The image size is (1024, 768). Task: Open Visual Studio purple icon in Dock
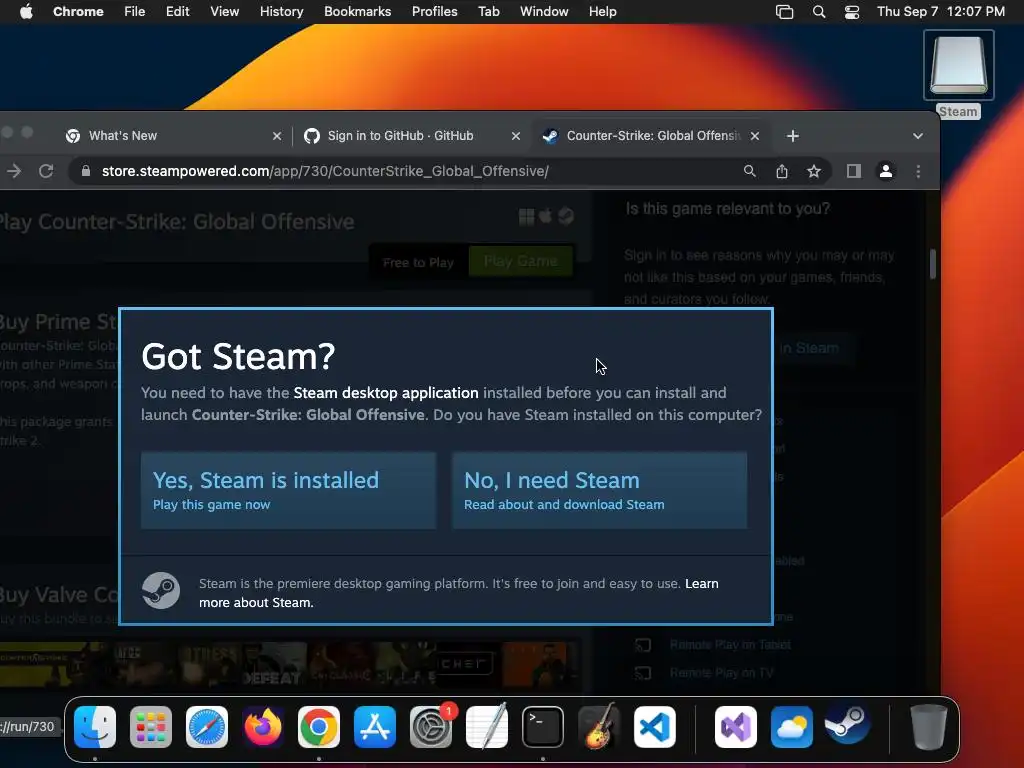(736, 727)
